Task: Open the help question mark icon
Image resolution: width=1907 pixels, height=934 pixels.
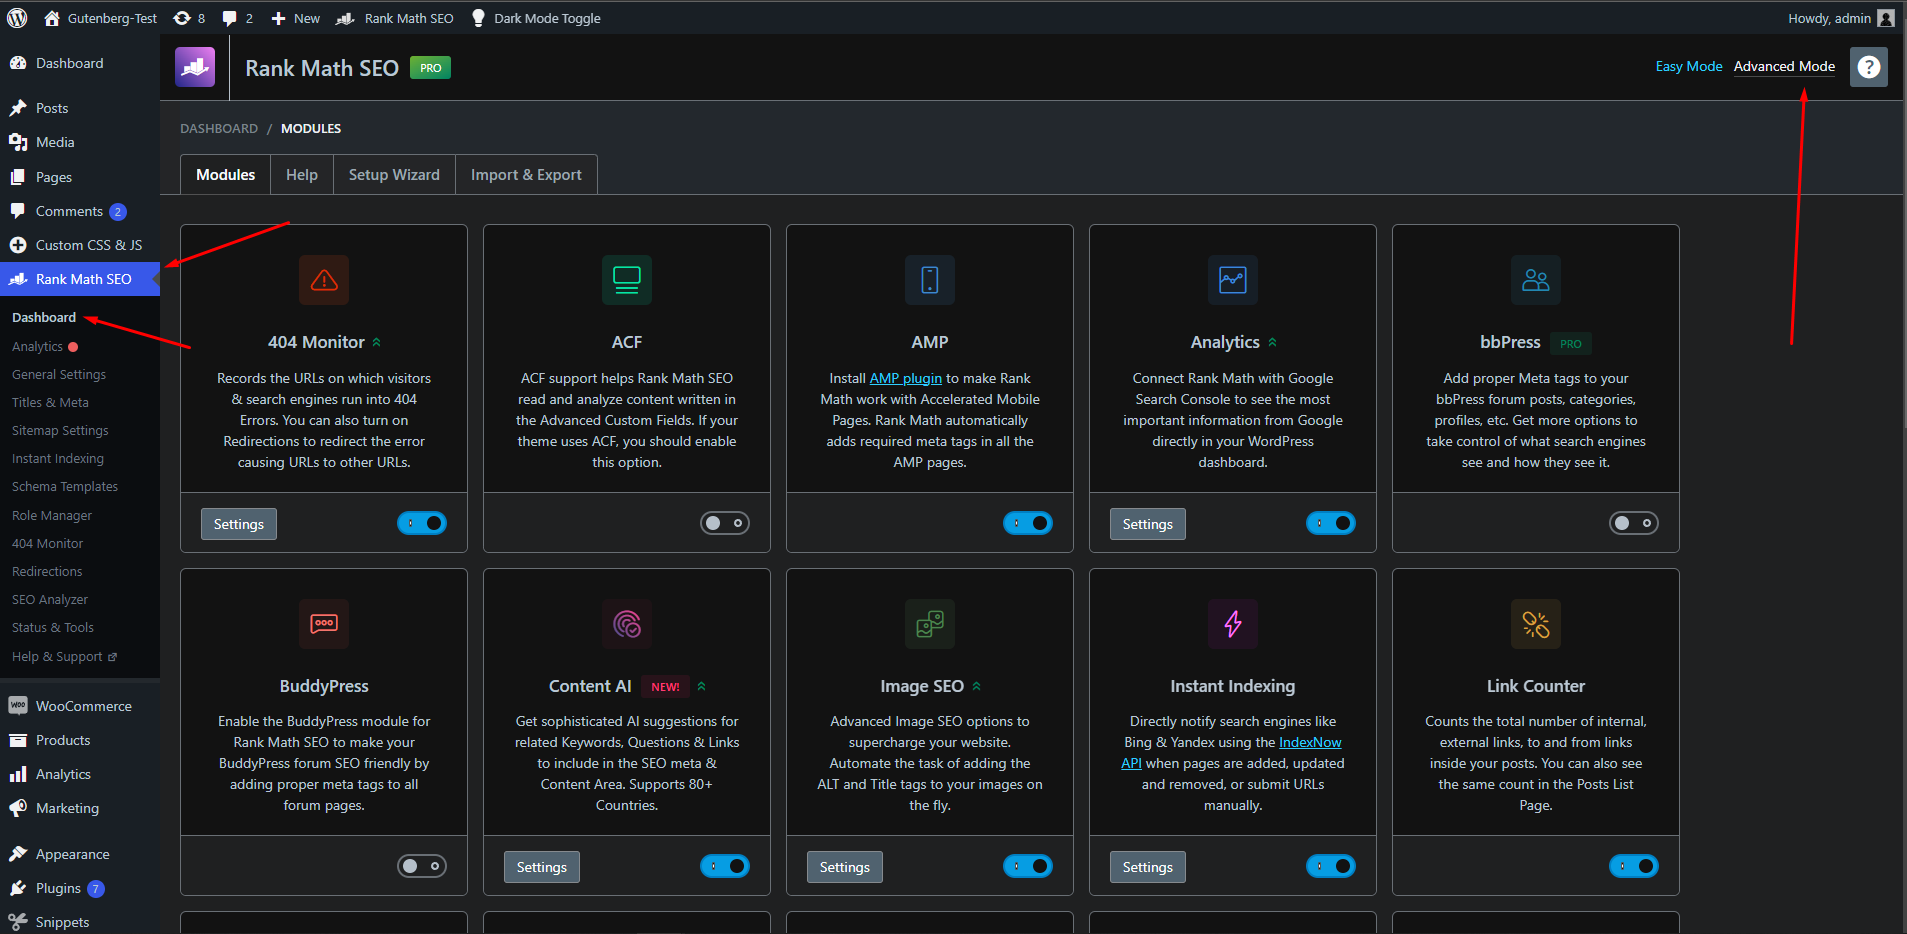Action: click(1868, 67)
